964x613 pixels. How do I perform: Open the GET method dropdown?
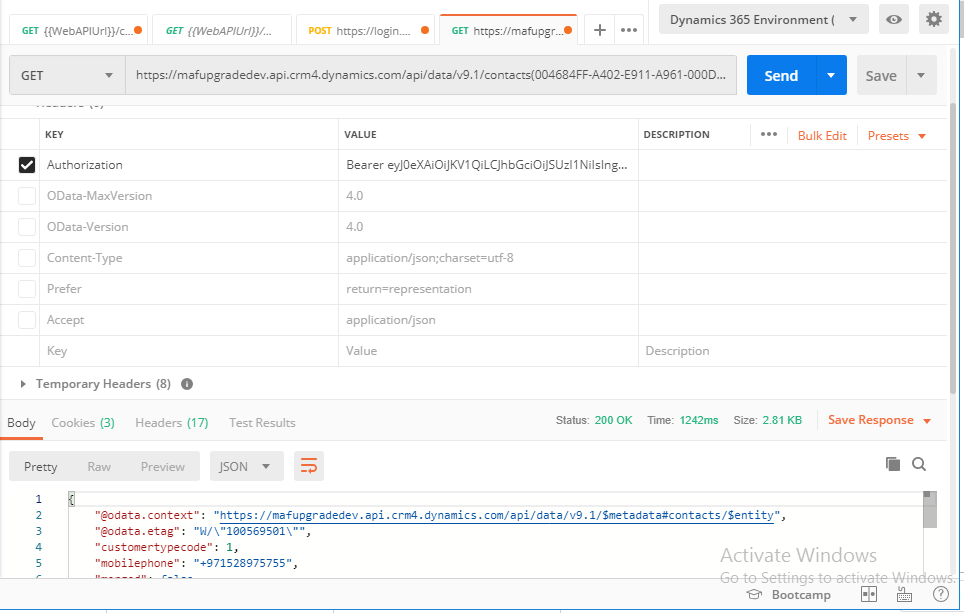[x=67, y=76]
